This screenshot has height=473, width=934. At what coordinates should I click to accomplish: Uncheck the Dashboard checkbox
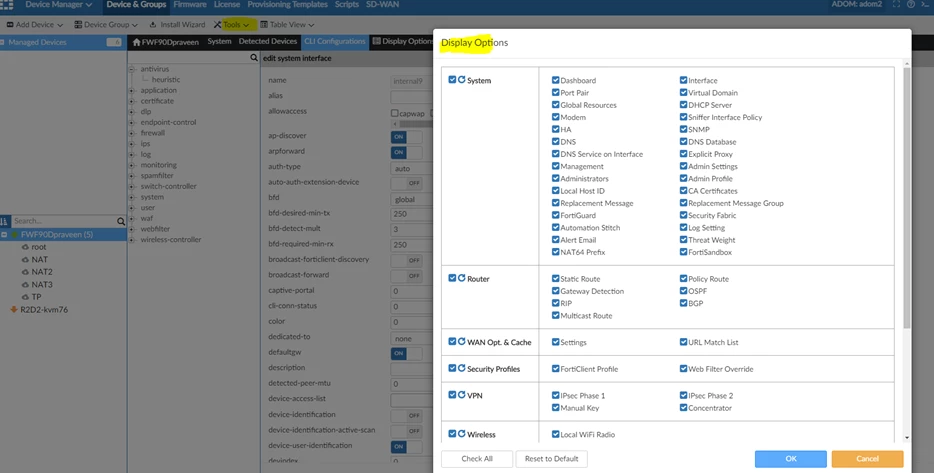pyautogui.click(x=555, y=80)
